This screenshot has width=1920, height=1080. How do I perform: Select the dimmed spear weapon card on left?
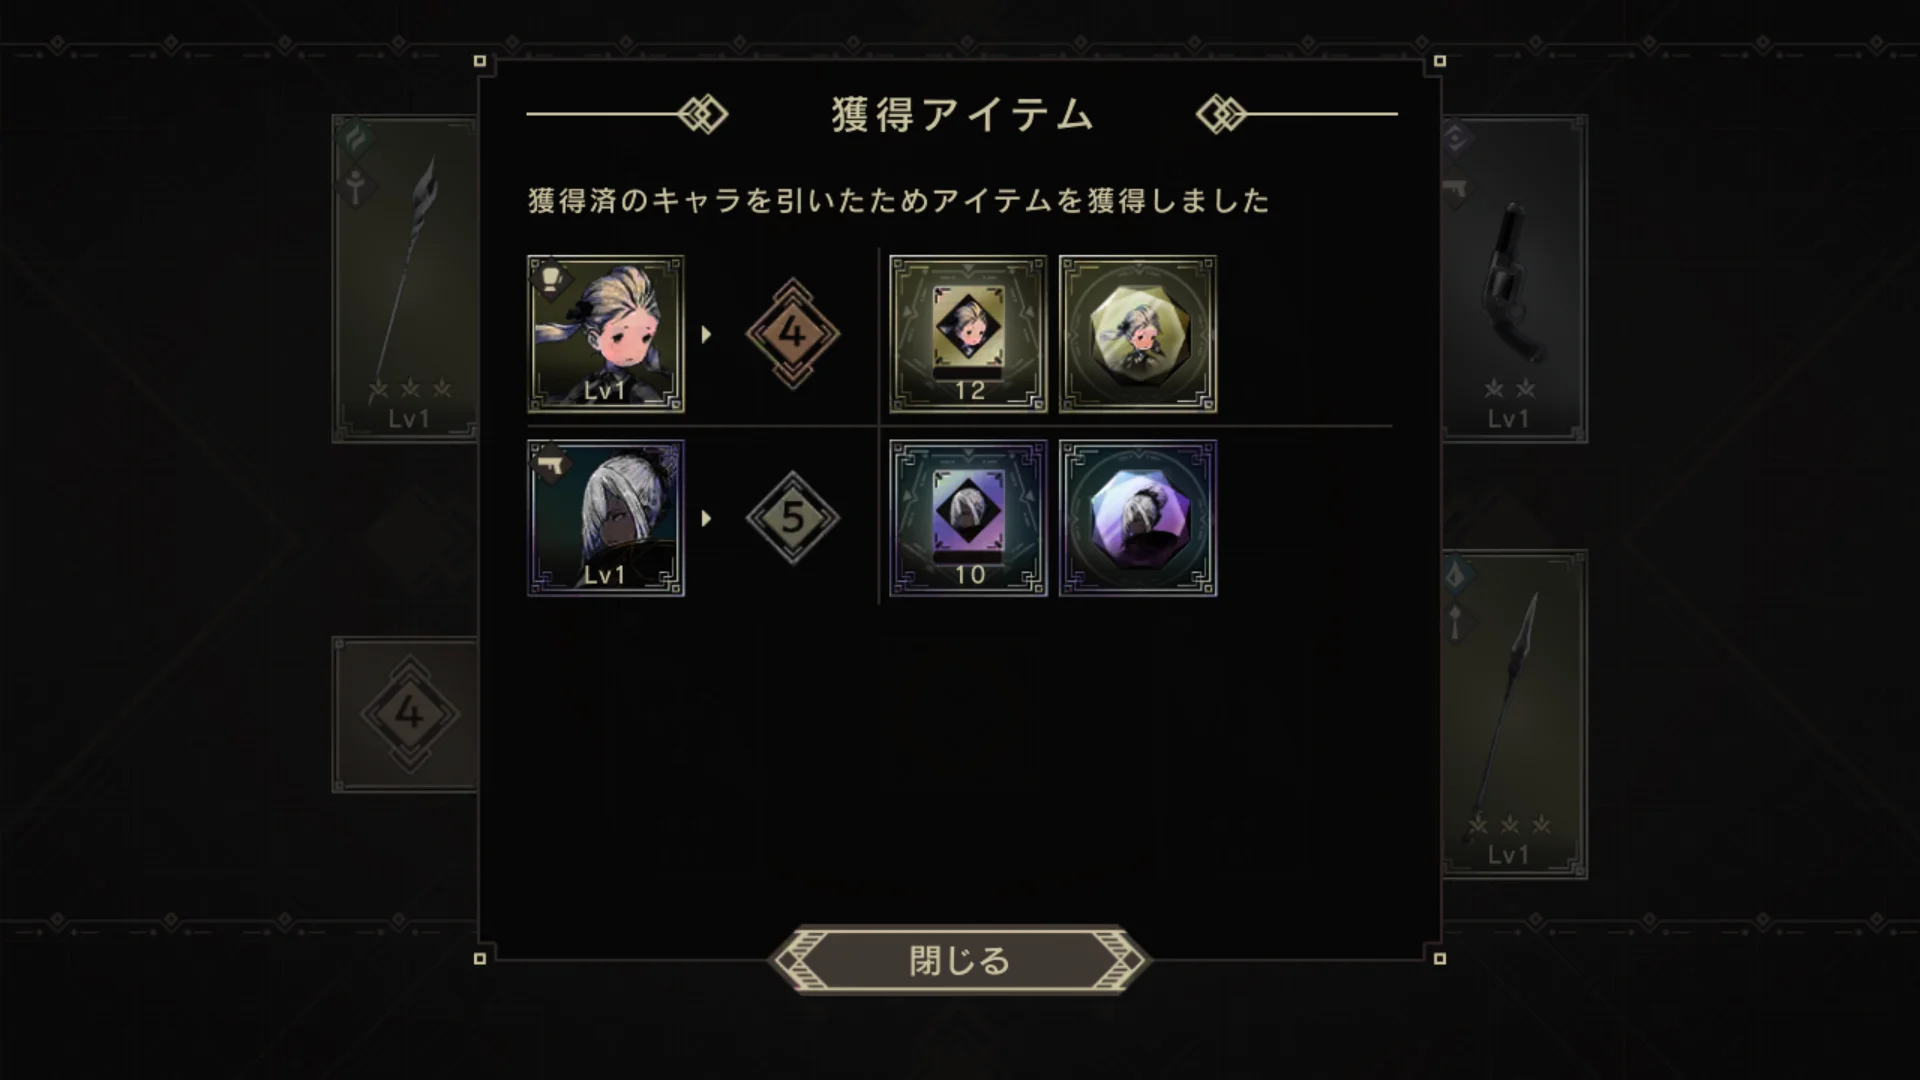(x=405, y=279)
